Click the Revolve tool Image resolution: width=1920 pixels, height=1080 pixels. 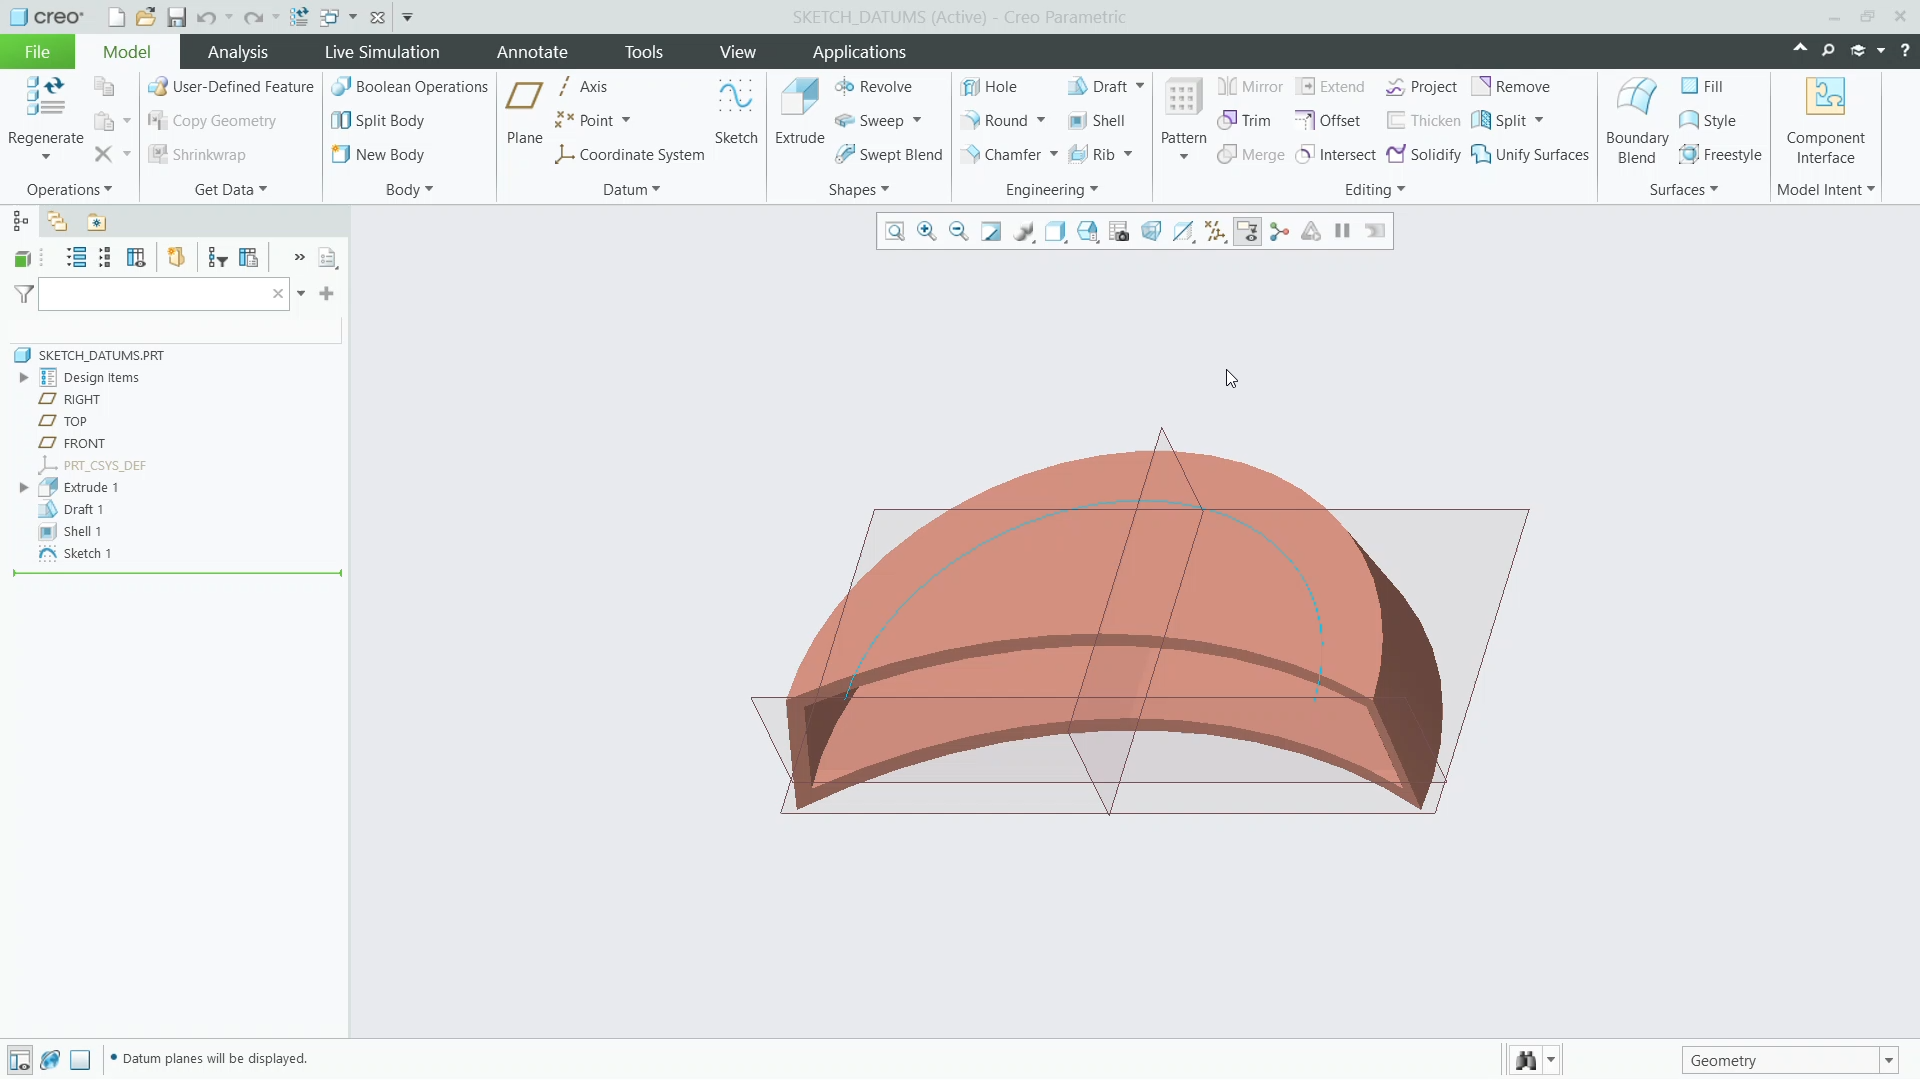874,87
